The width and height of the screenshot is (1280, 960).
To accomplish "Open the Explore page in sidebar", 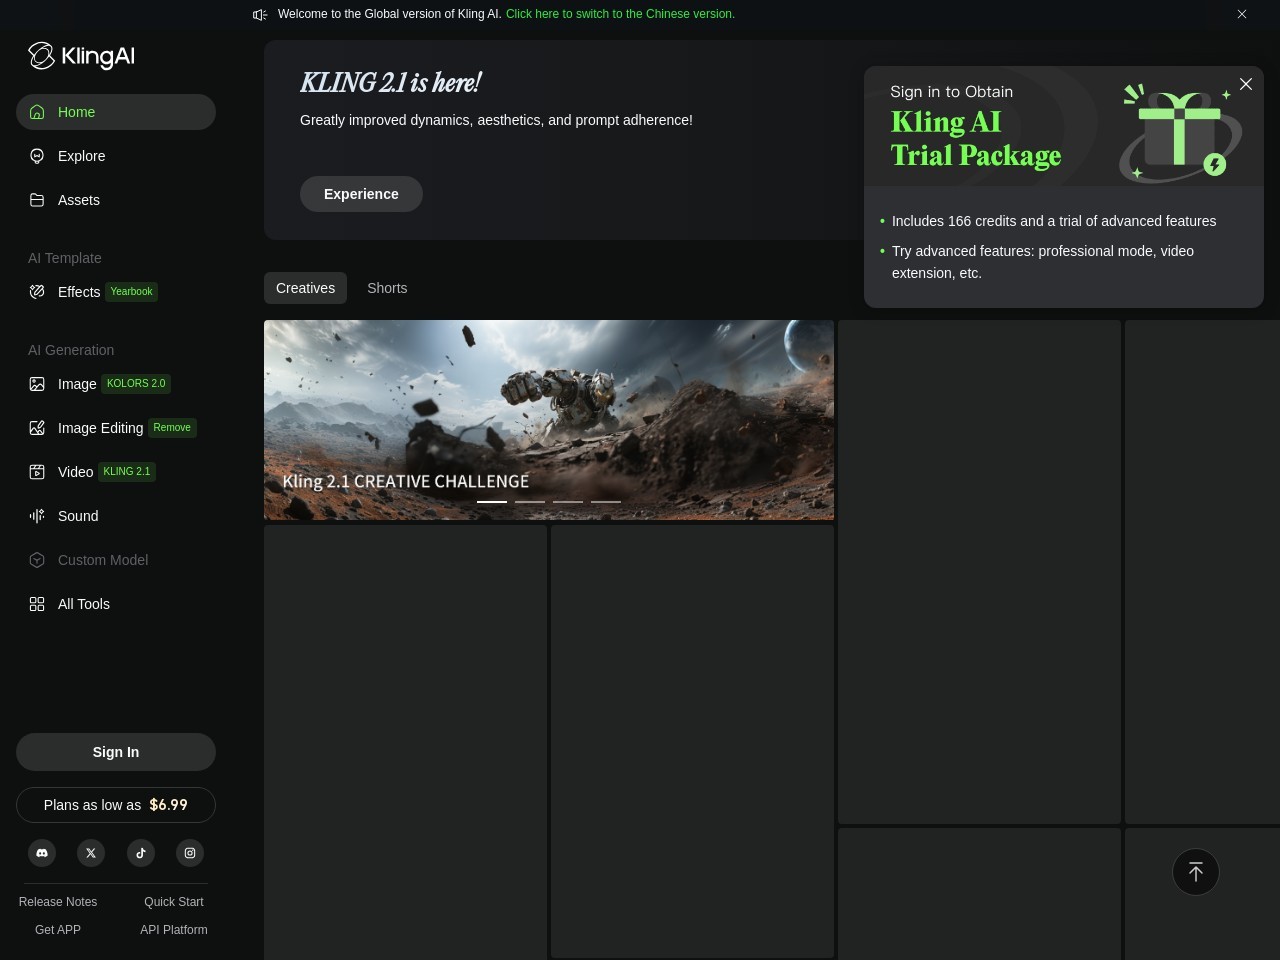I will point(81,156).
